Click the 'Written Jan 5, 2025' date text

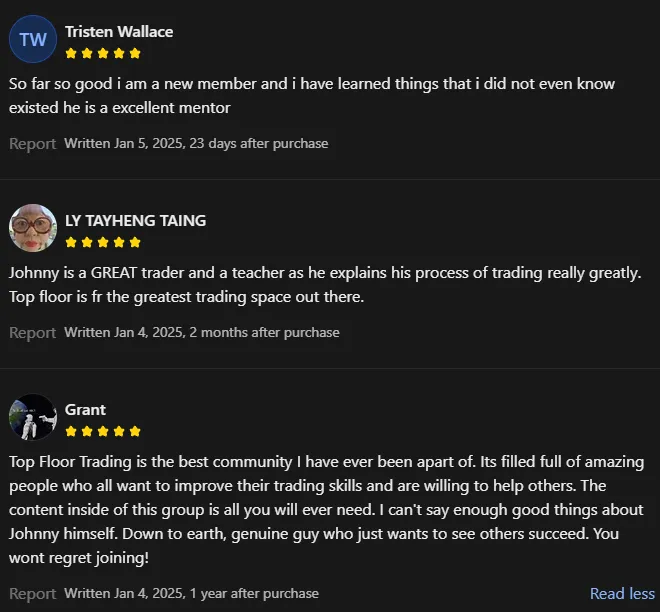click(123, 143)
